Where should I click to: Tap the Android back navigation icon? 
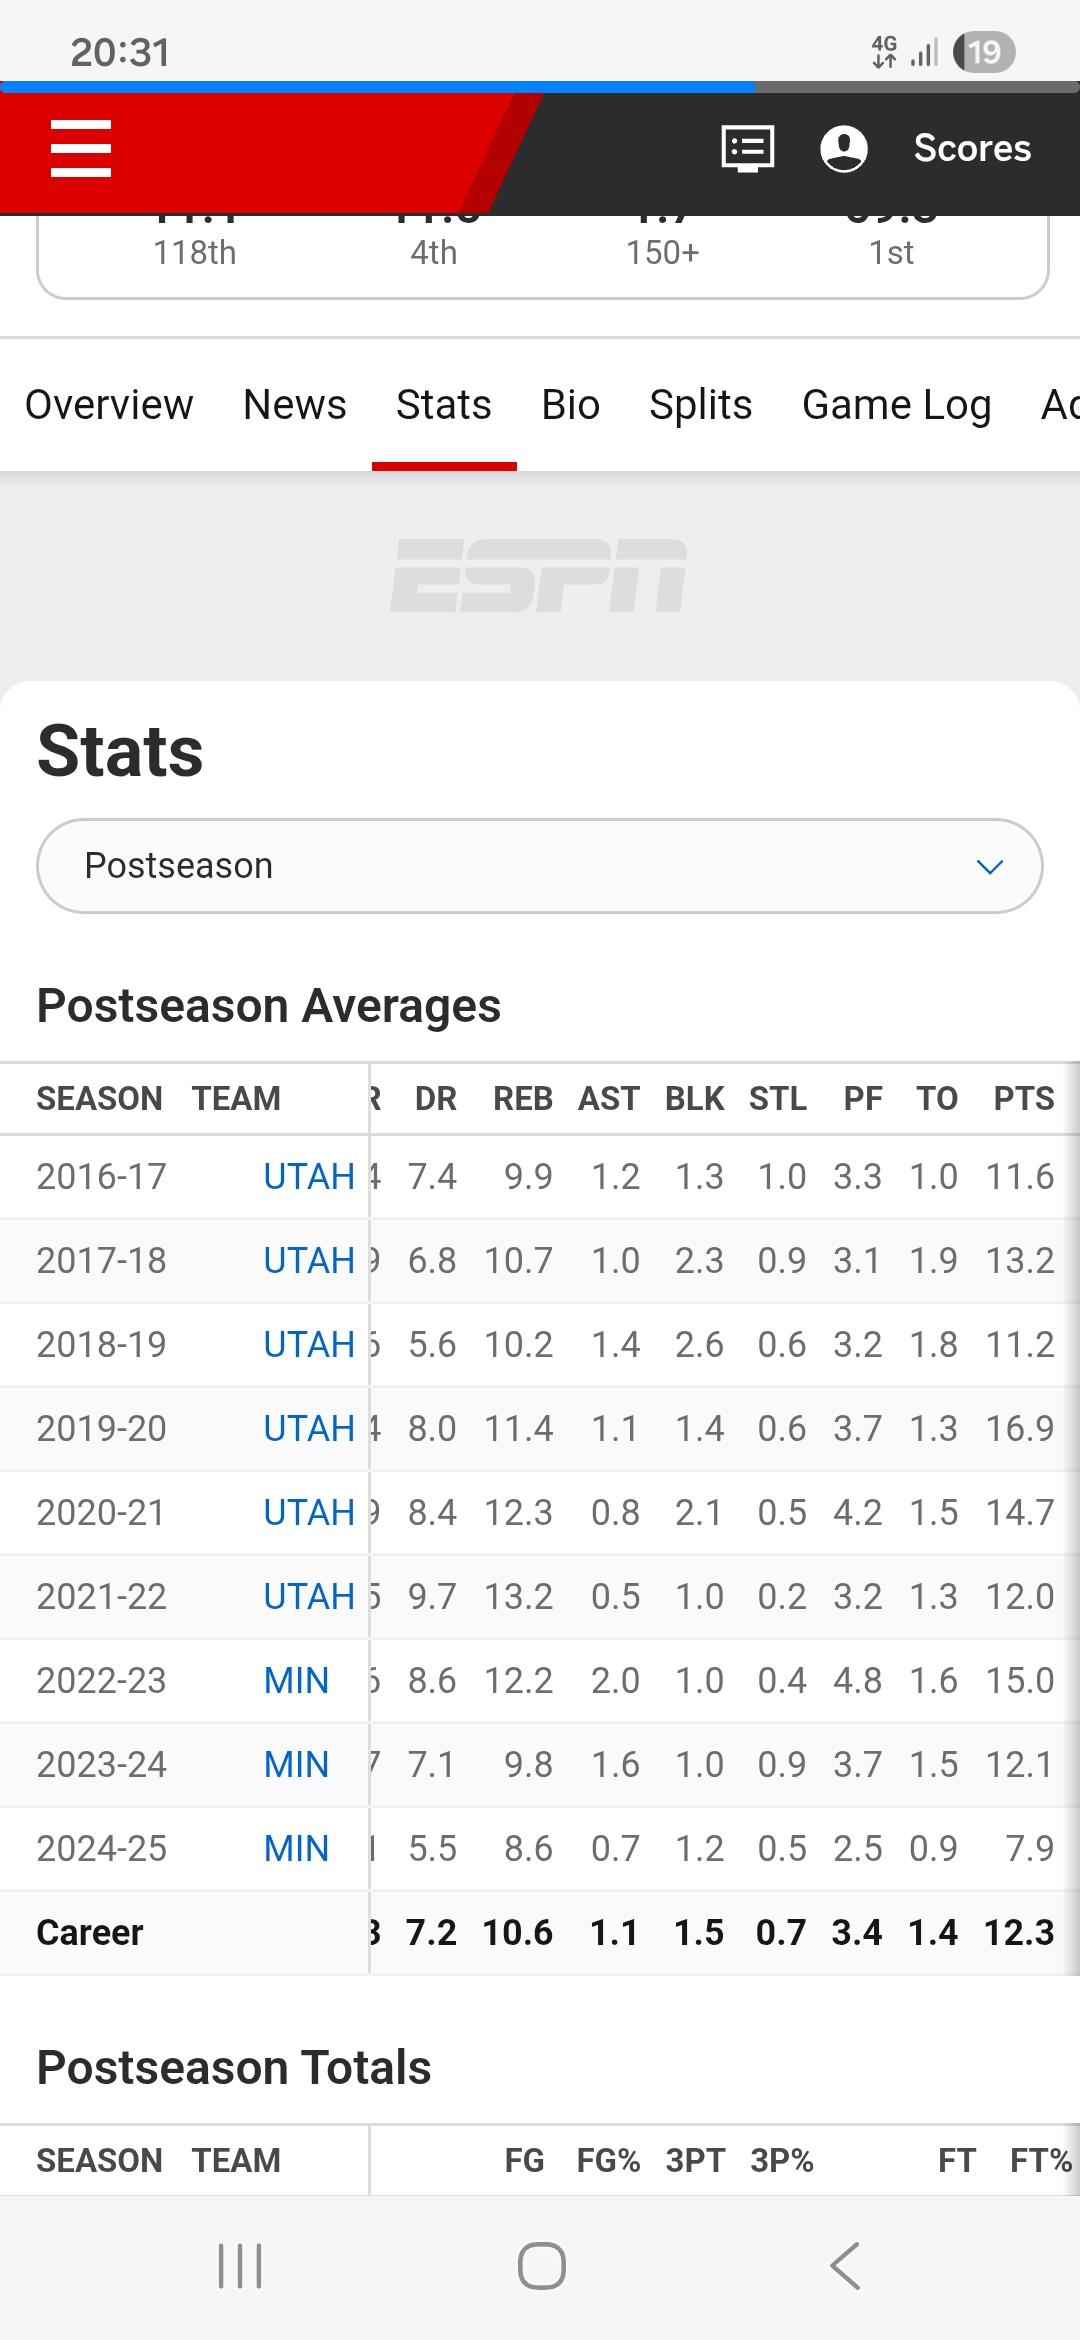click(x=845, y=2266)
